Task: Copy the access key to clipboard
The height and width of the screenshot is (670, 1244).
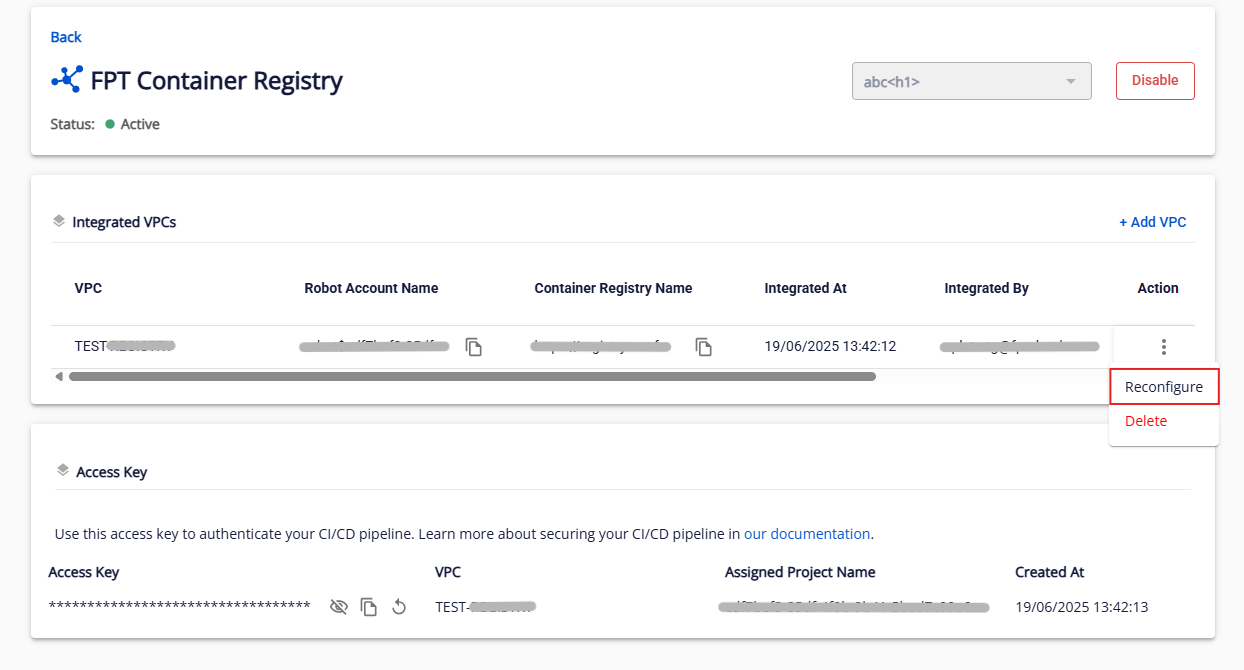Action: pos(369,607)
